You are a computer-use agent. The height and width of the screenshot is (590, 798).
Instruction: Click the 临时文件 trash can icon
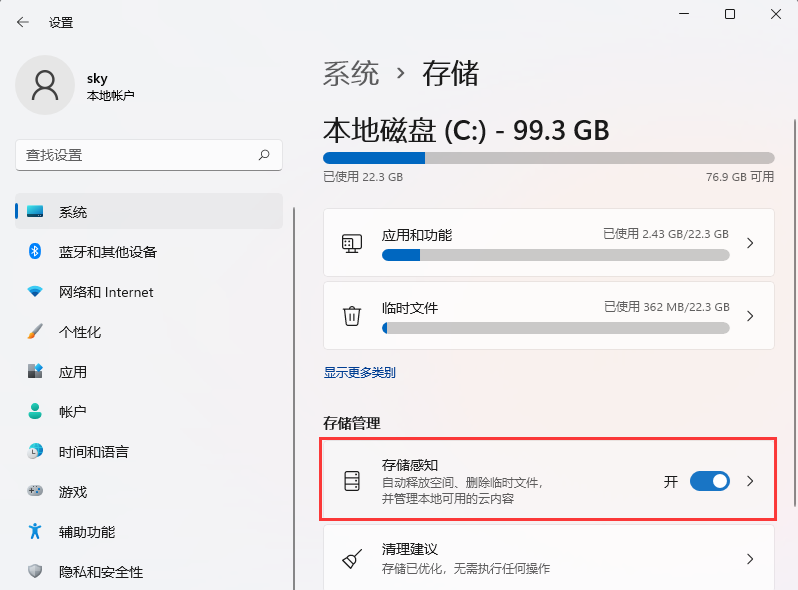point(352,316)
